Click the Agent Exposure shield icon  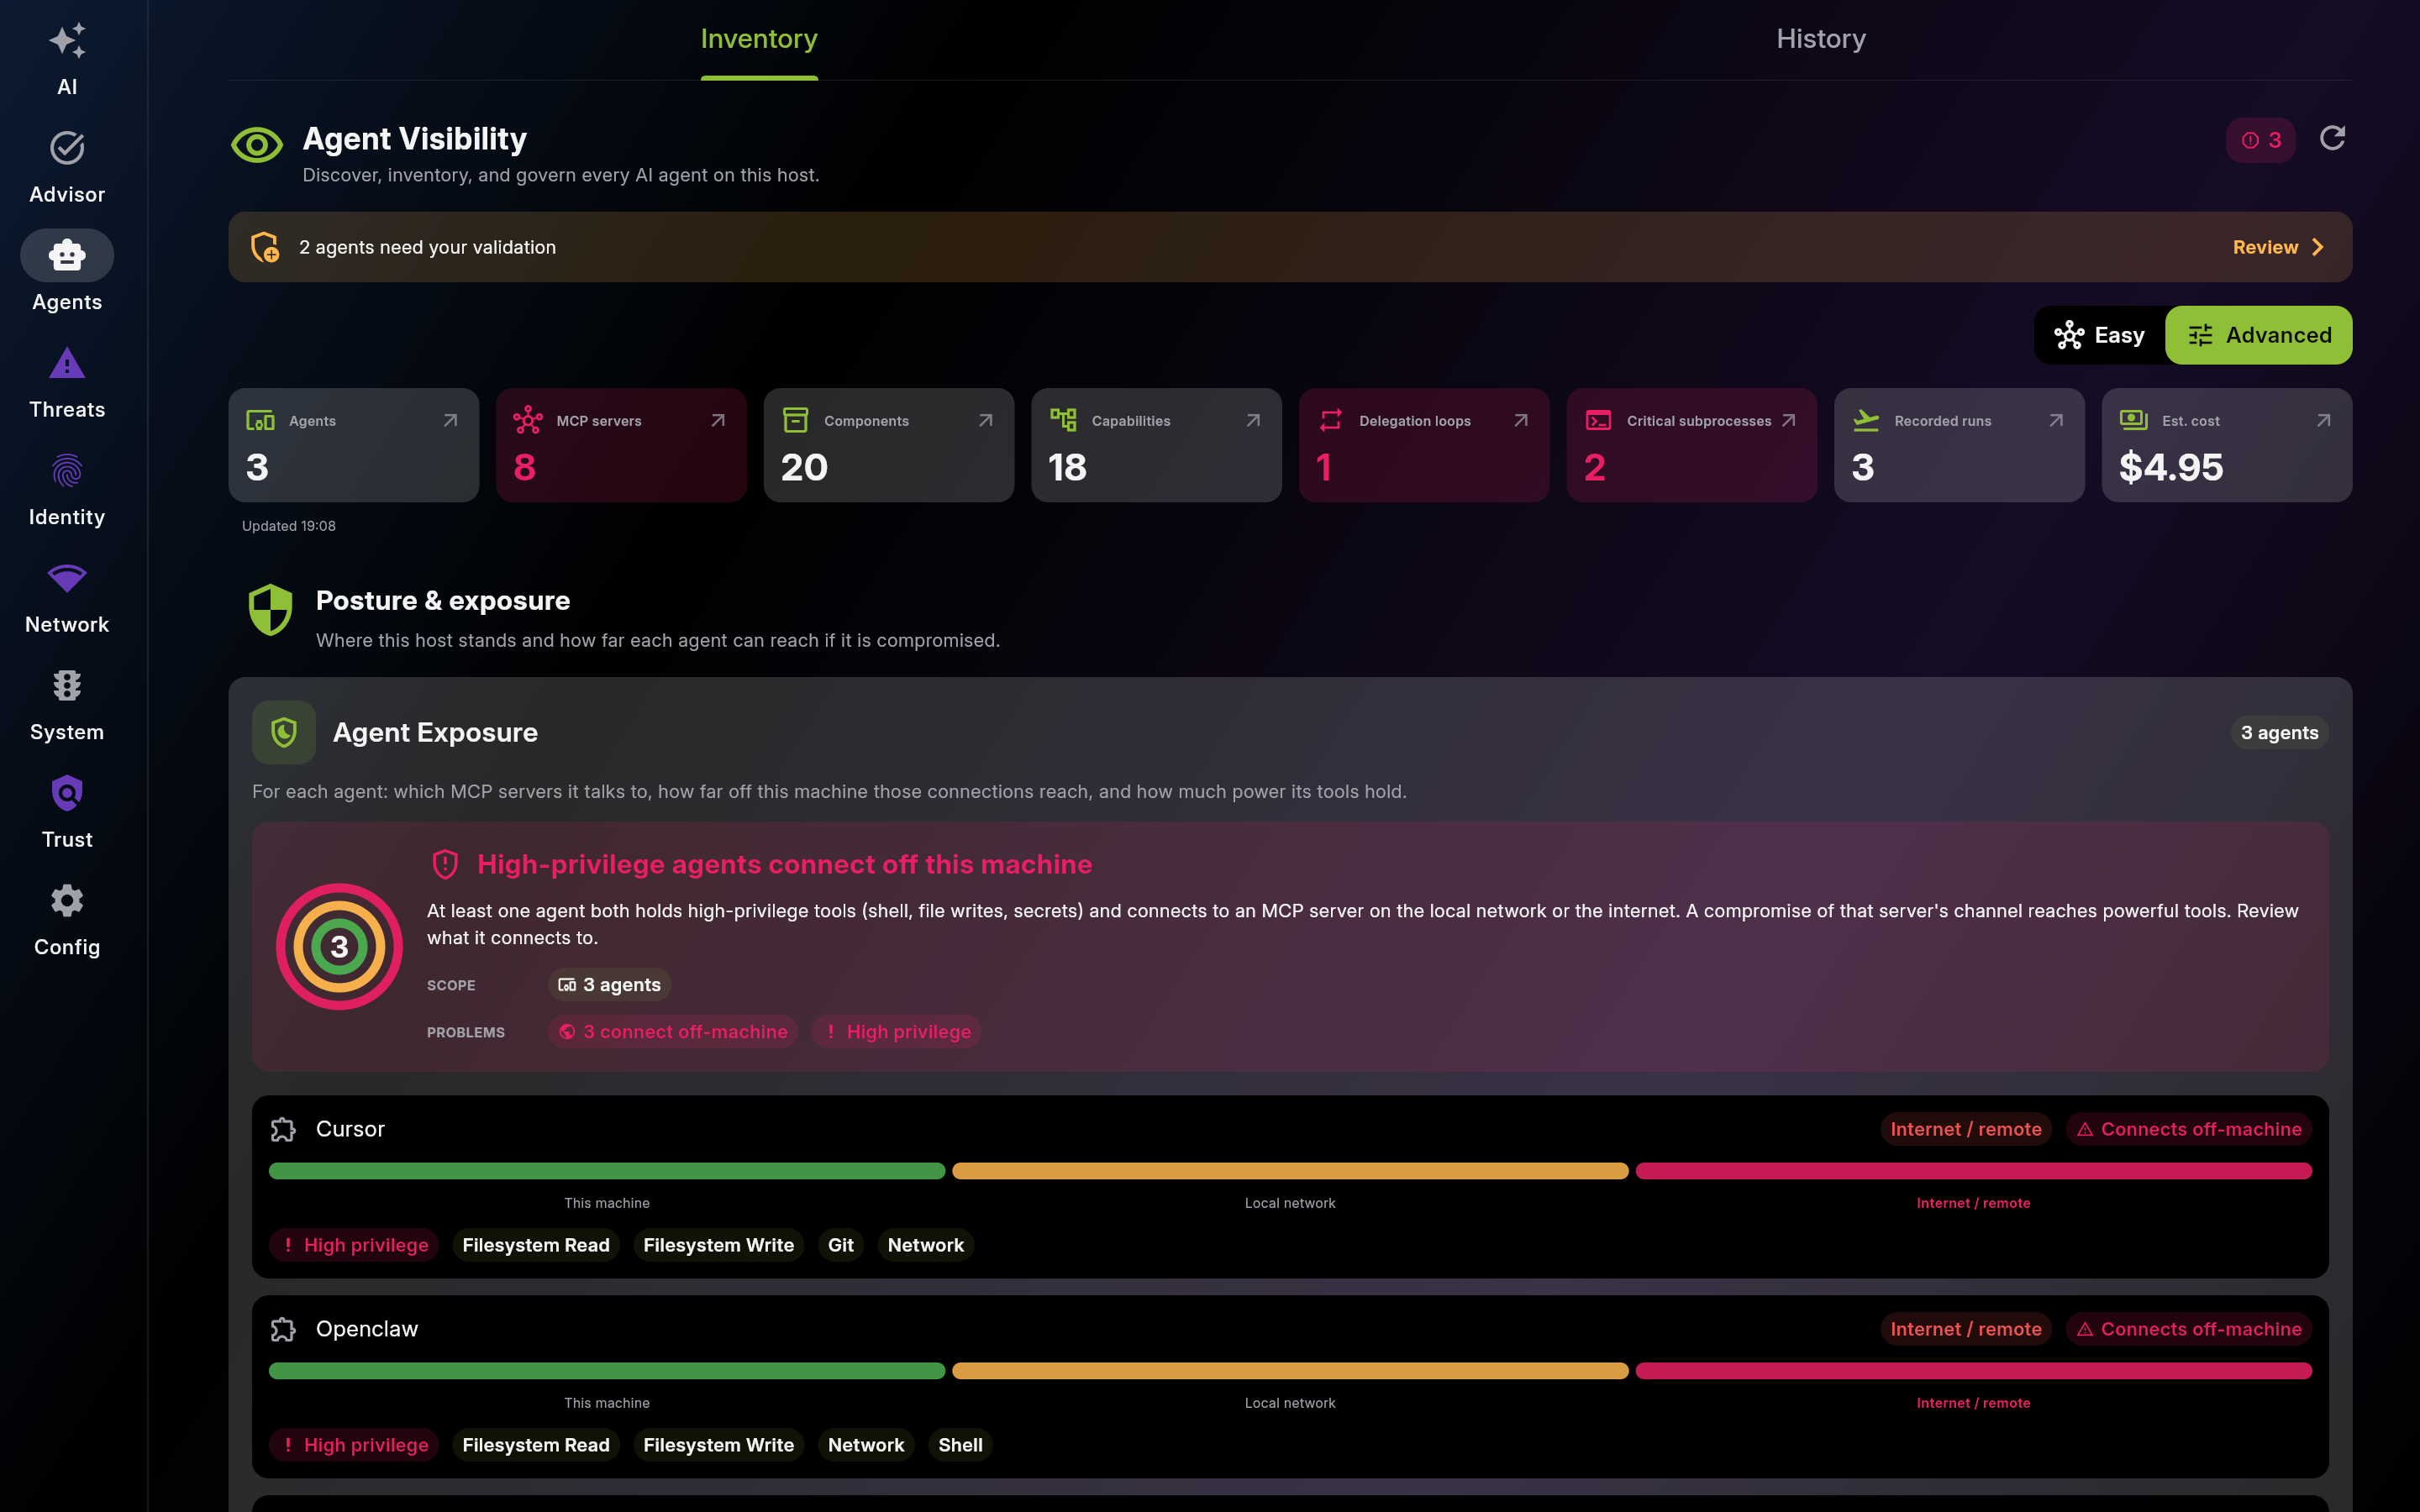coord(284,732)
